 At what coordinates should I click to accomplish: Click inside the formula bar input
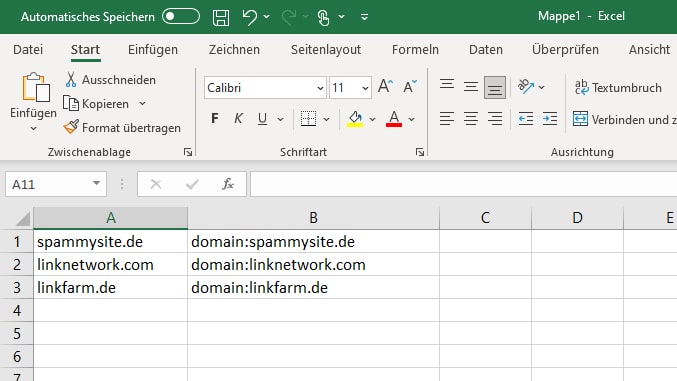pos(463,184)
